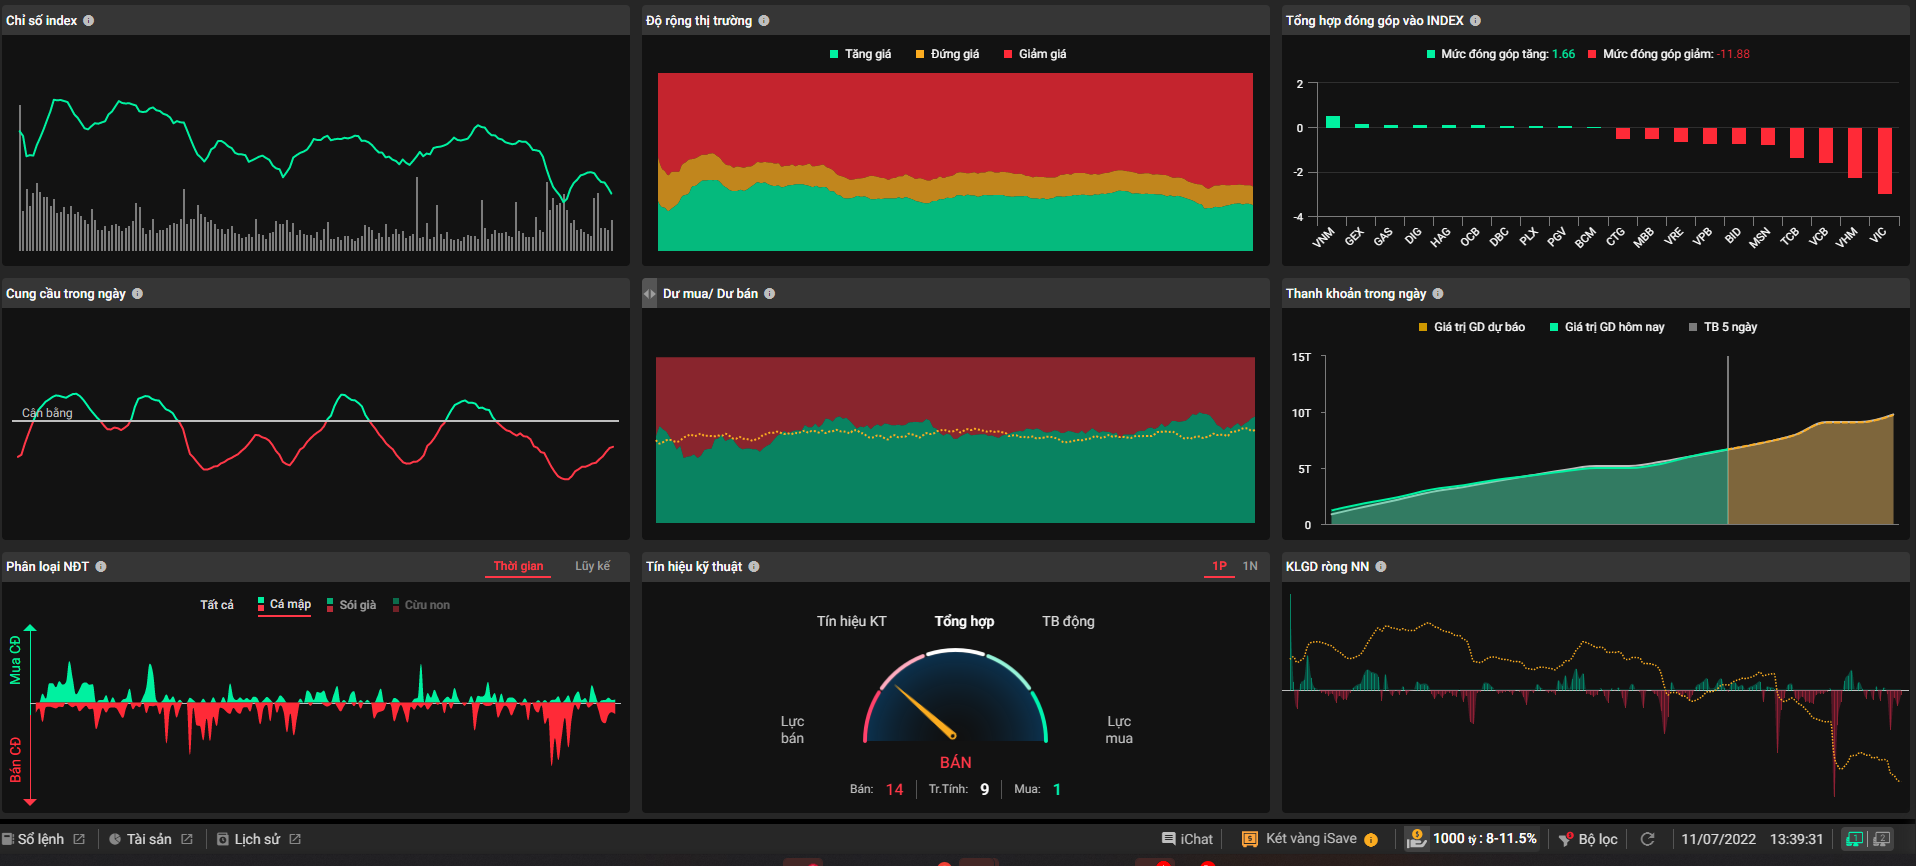Collapse the Dư mua/ Dư bán panel arrows

[650, 294]
